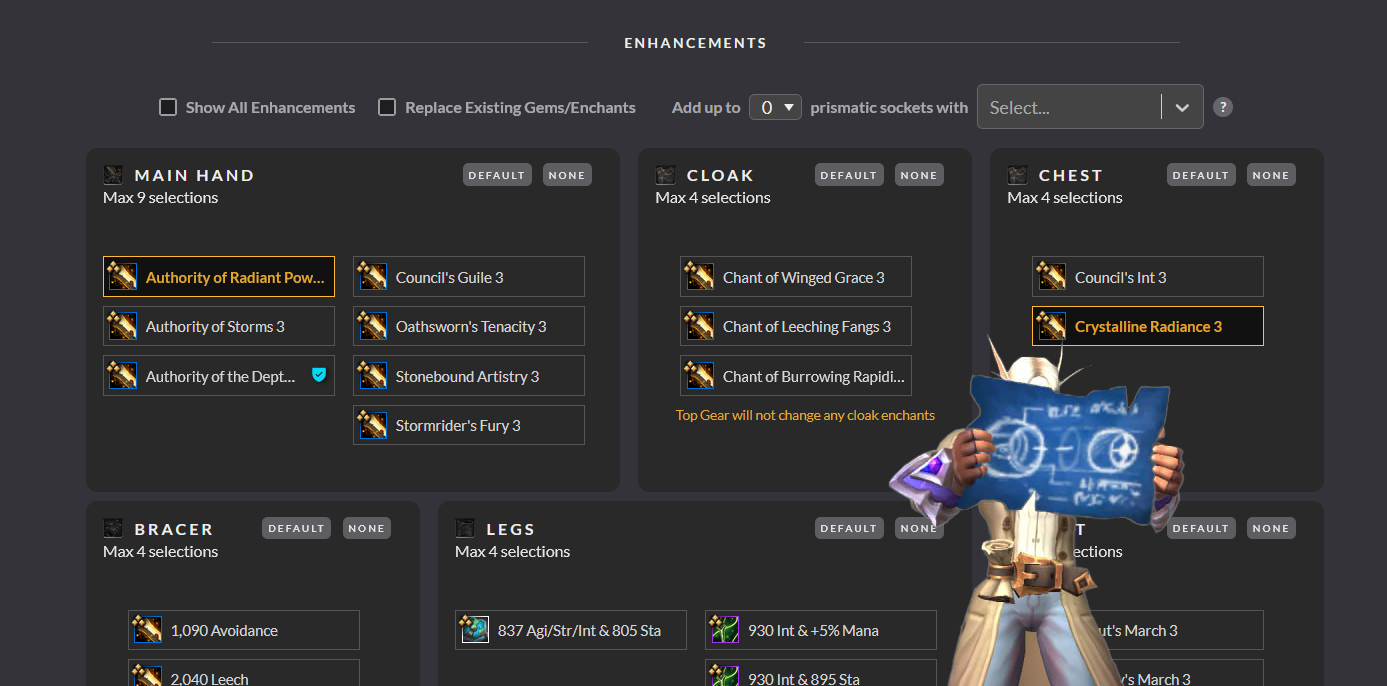
Task: Click the Council's Guile 3 enchant icon
Action: (x=372, y=277)
